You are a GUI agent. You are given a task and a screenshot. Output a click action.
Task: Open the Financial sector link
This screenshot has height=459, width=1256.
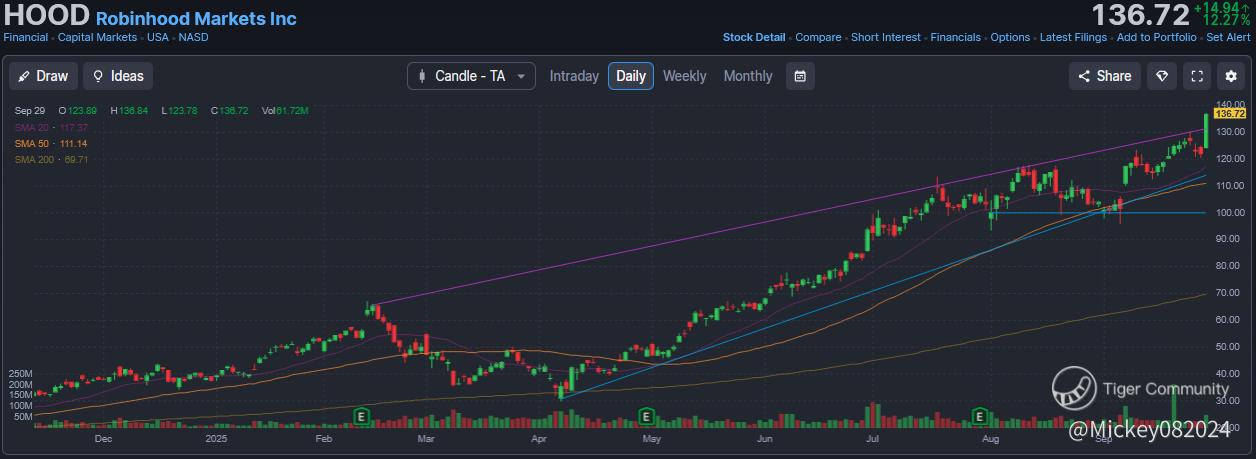(27, 38)
